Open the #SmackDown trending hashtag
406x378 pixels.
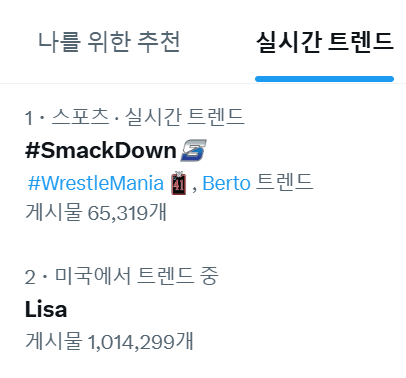coord(101,150)
